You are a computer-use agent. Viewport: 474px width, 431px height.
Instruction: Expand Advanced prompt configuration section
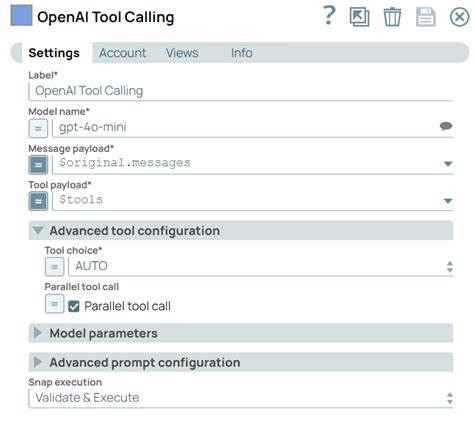click(241, 362)
